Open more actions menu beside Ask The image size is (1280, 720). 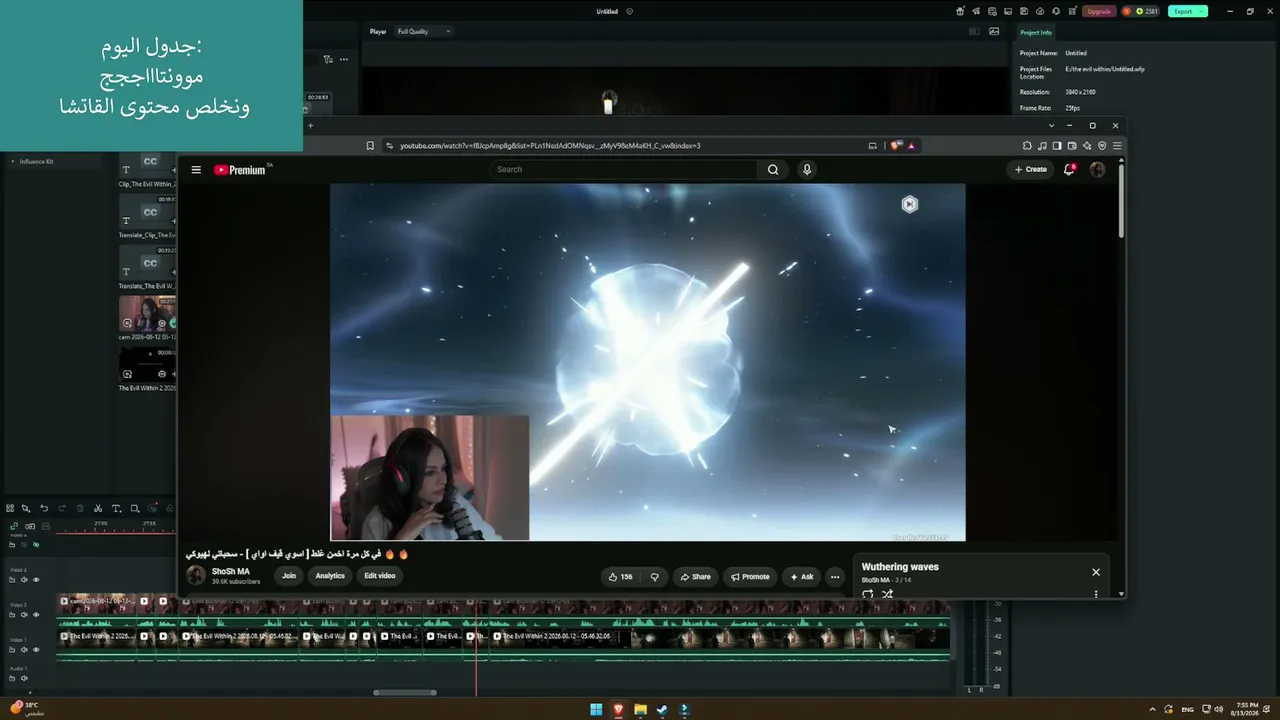(x=835, y=577)
